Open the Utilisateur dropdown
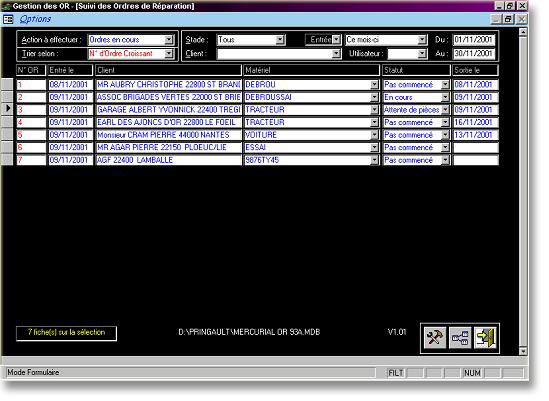Image resolution: width=549 pixels, height=401 pixels. coord(422,54)
